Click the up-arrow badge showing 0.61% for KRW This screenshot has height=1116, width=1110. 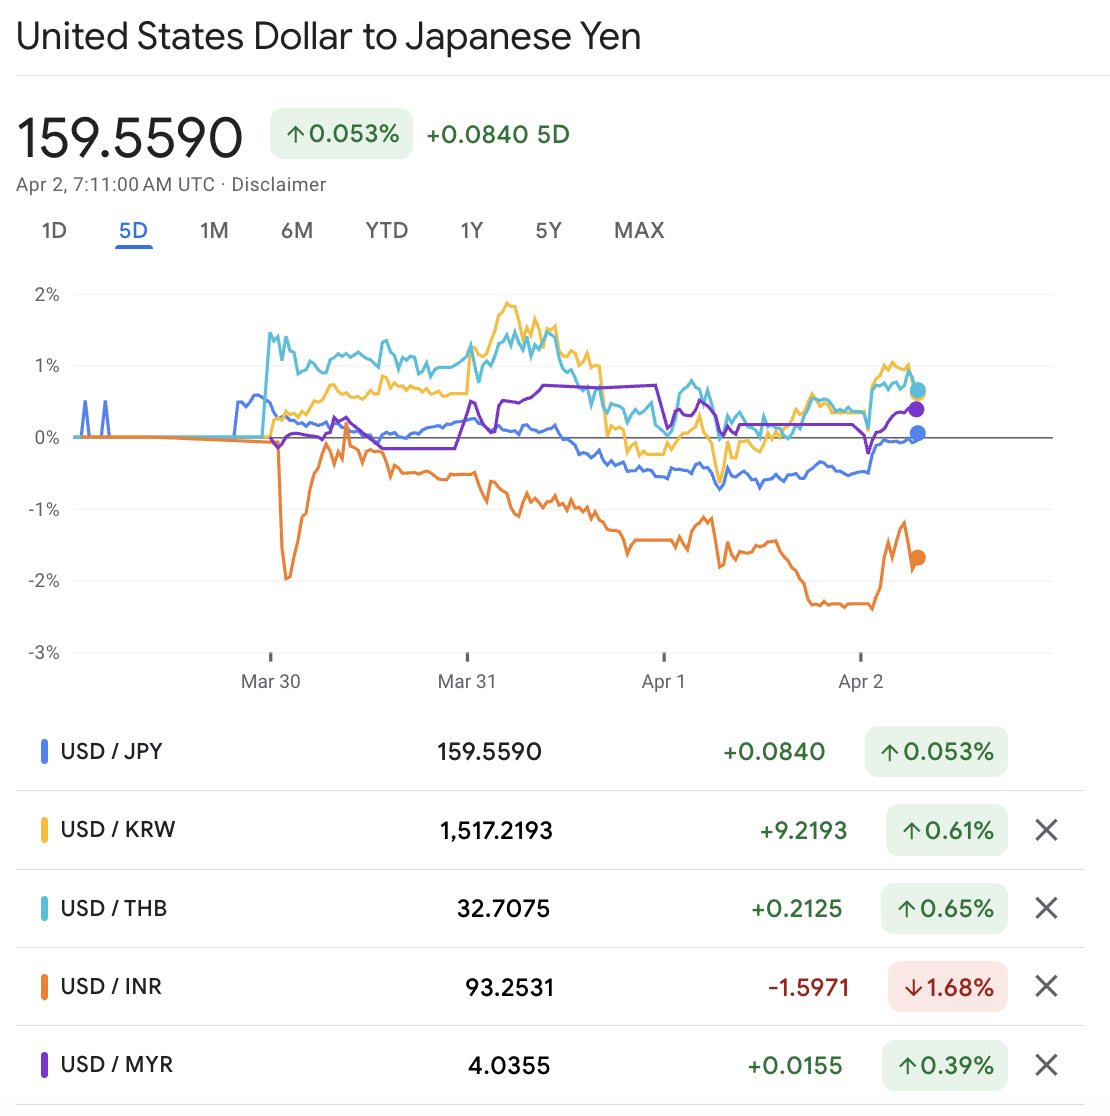(x=946, y=830)
